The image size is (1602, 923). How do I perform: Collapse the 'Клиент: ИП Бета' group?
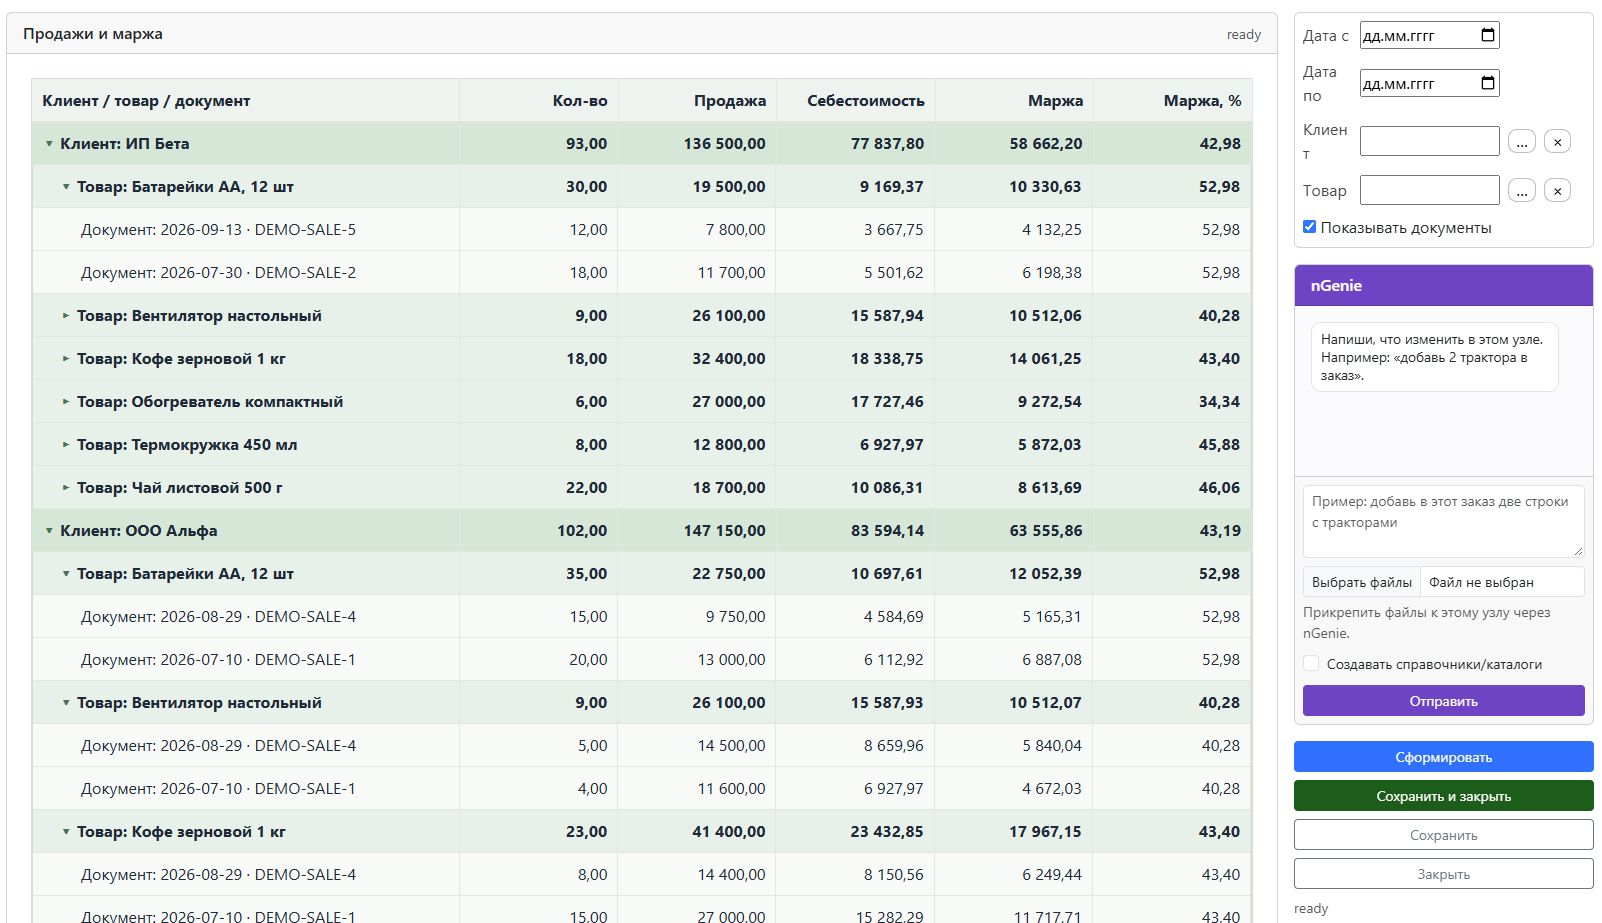pos(49,144)
